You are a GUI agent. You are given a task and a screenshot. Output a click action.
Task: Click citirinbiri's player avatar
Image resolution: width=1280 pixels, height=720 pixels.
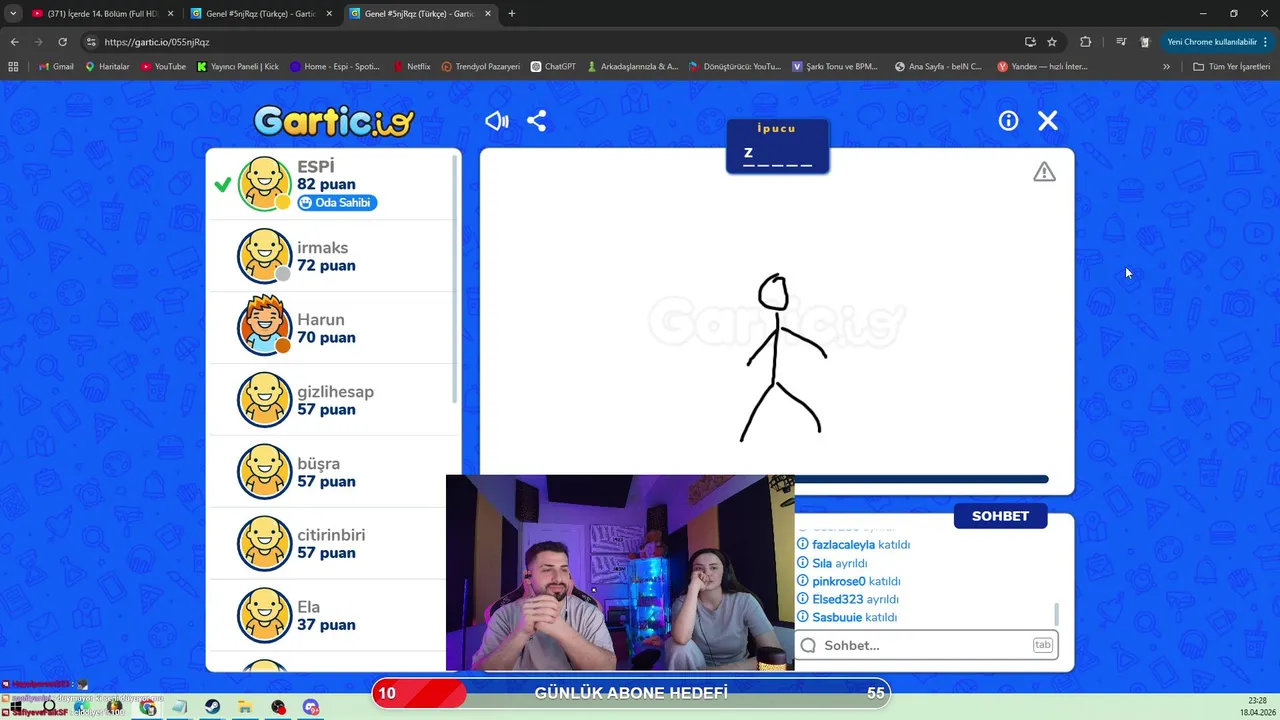[265, 543]
